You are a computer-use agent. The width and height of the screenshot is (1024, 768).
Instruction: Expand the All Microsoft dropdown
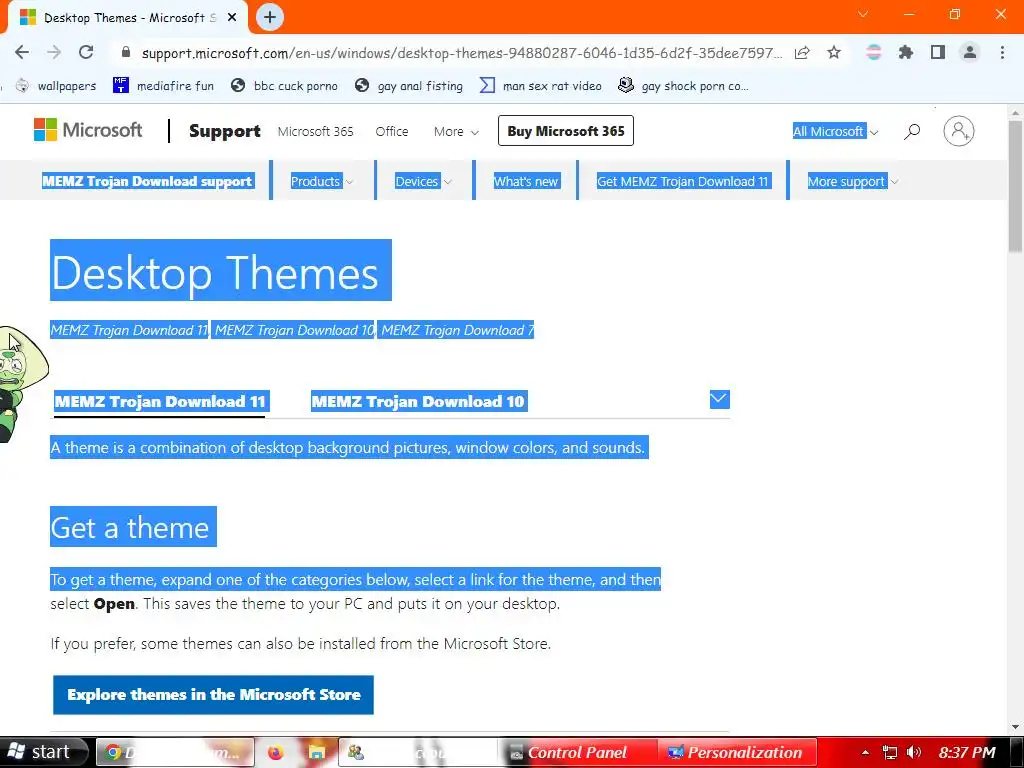(835, 131)
